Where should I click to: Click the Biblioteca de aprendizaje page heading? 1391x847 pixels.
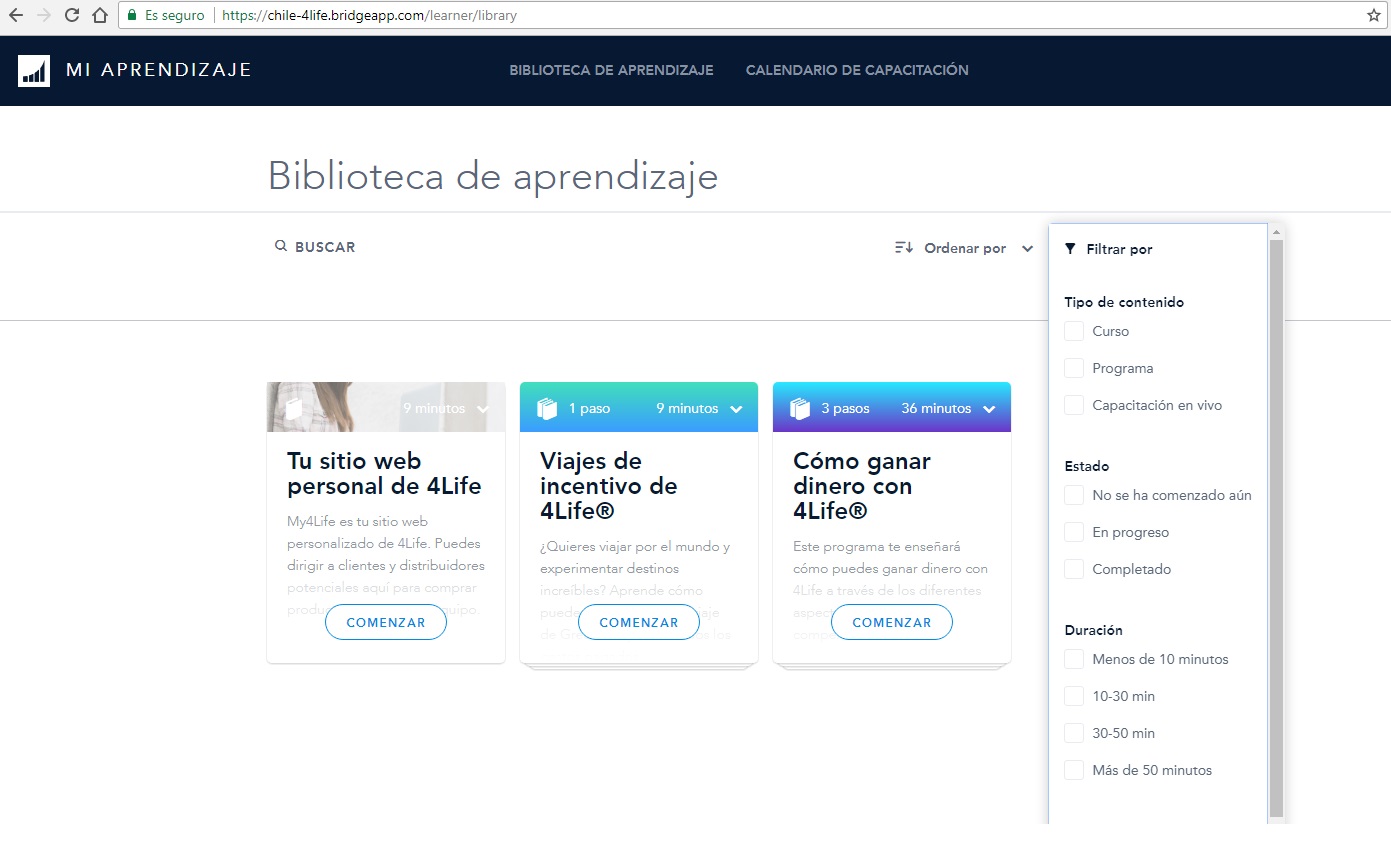coord(493,176)
